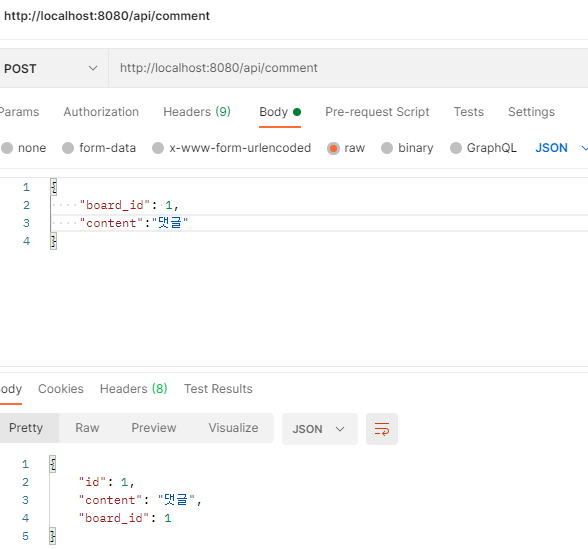The image size is (588, 549).
Task: Click the "id": 1 line in response
Action: [x=106, y=482]
